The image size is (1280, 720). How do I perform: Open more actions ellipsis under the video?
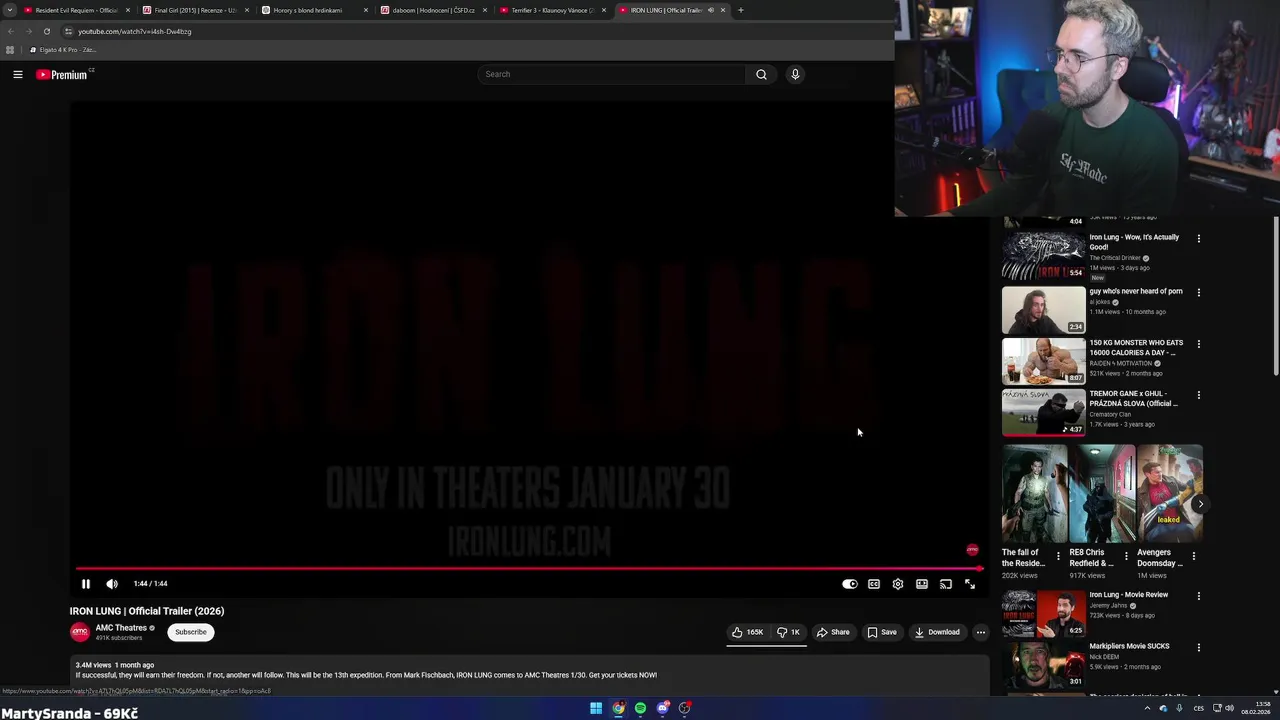pyautogui.click(x=981, y=632)
